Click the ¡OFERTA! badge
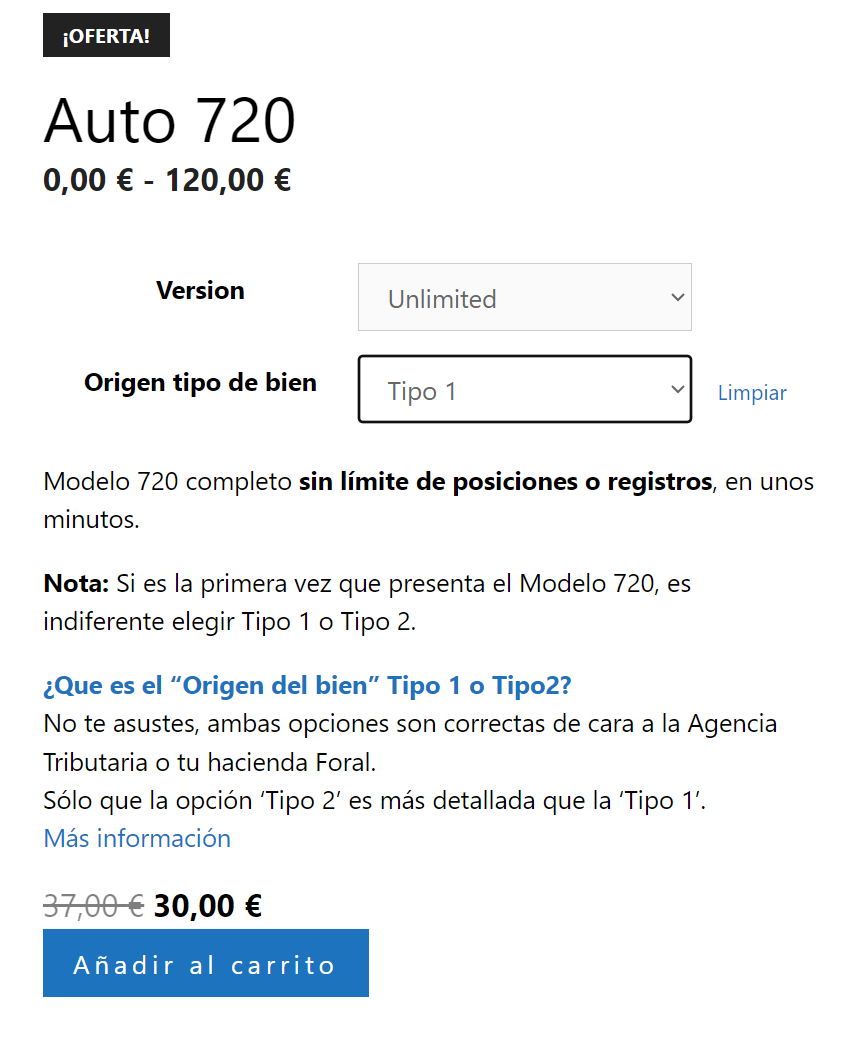The width and height of the screenshot is (843, 1038). point(106,34)
